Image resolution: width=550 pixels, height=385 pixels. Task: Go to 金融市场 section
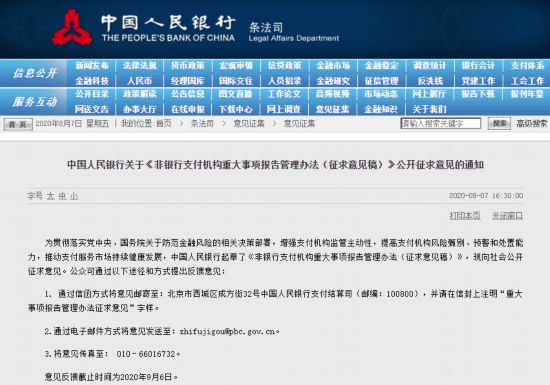pyautogui.click(x=333, y=66)
